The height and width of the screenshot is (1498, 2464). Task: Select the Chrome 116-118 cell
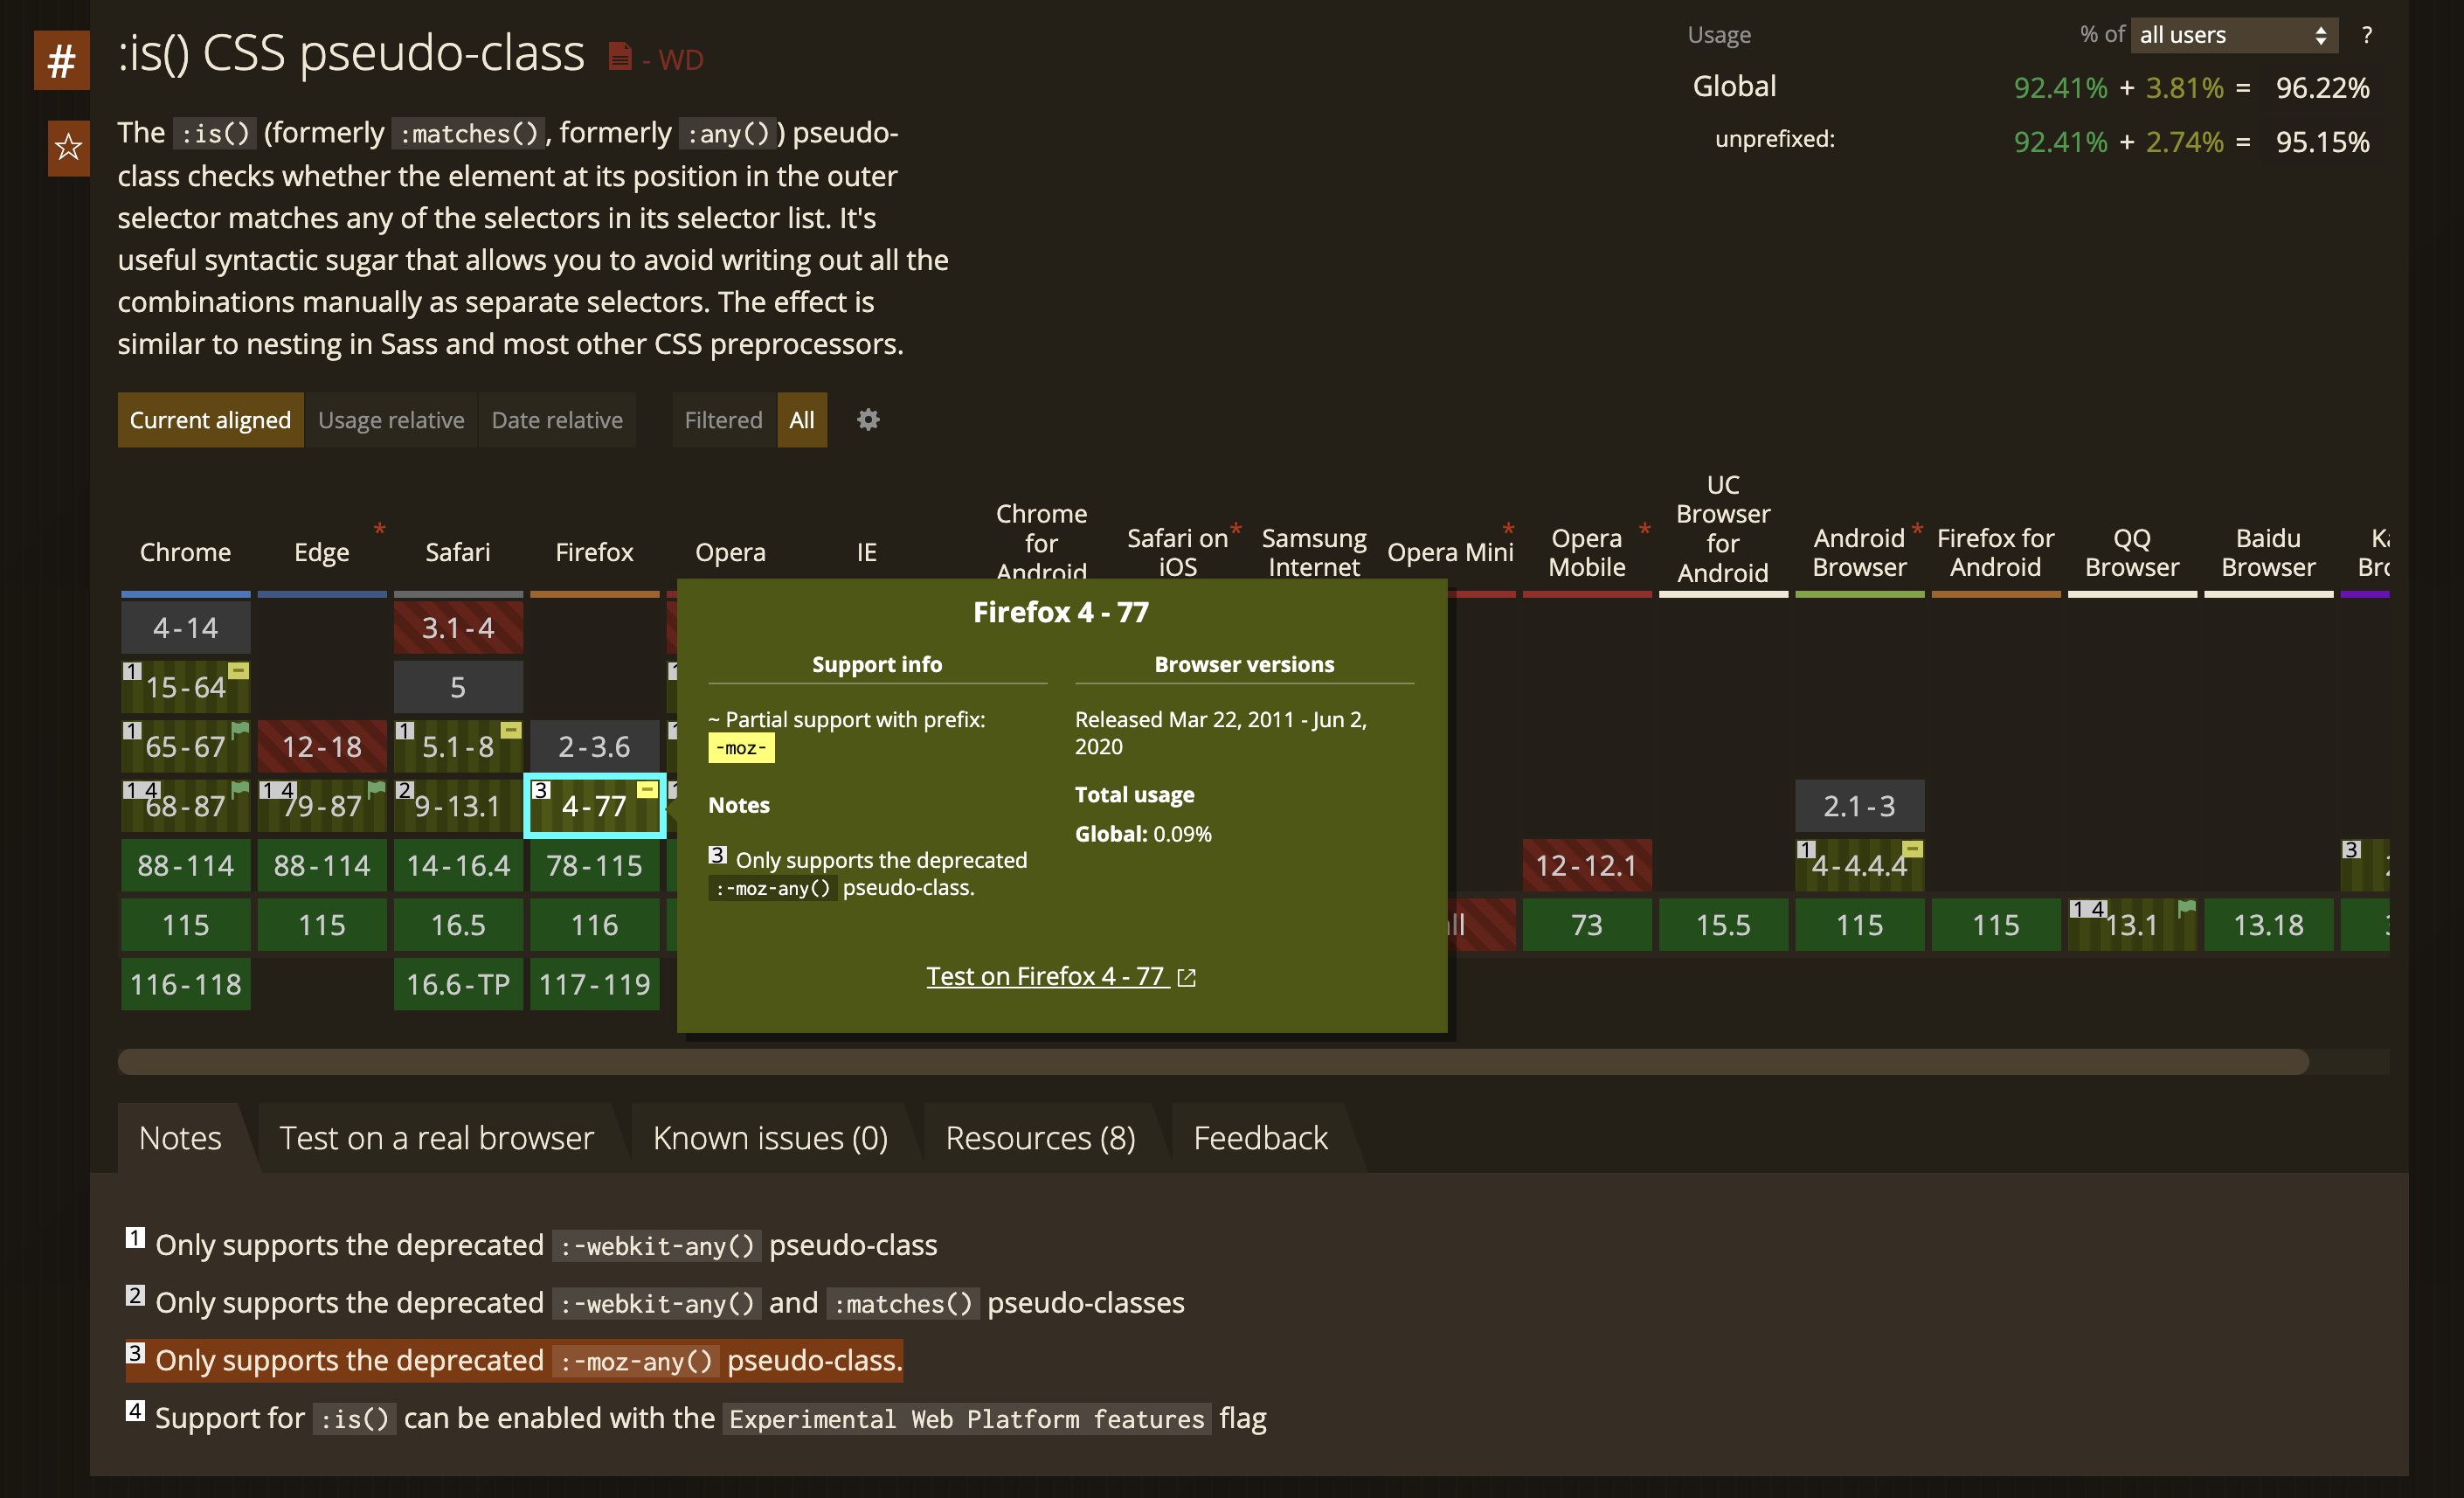(x=186, y=984)
